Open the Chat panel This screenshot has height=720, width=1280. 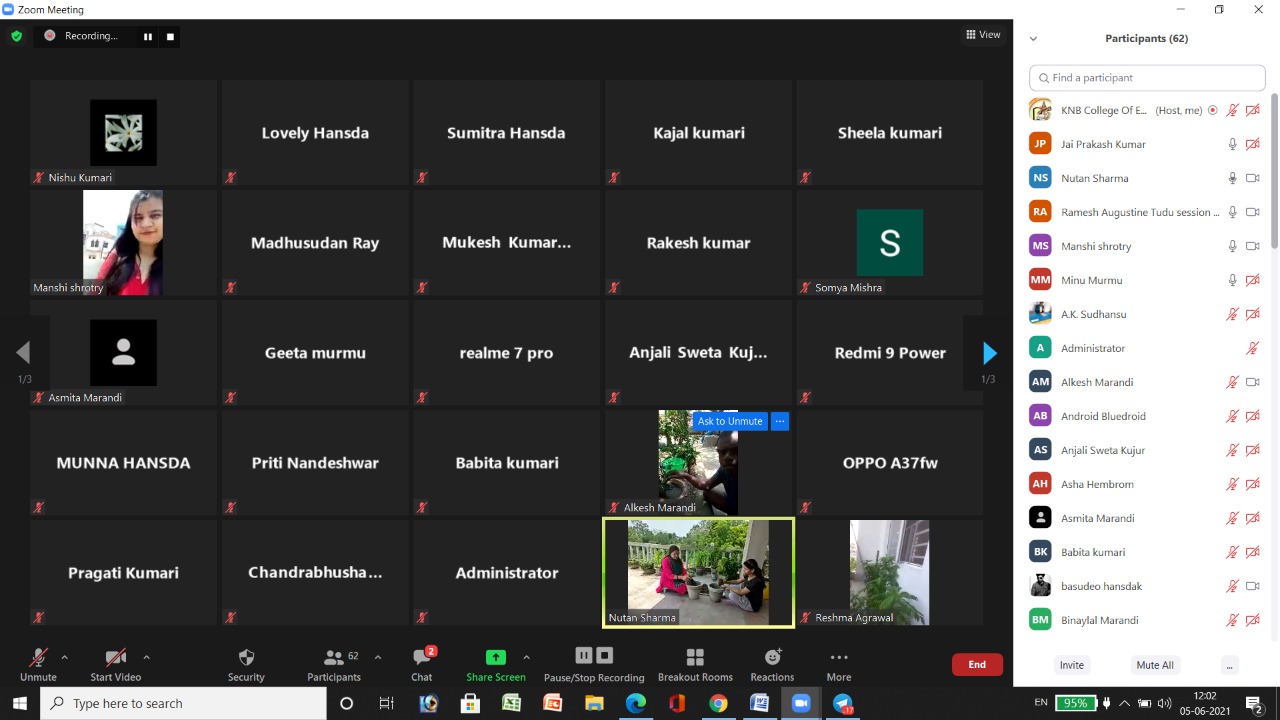coord(422,664)
